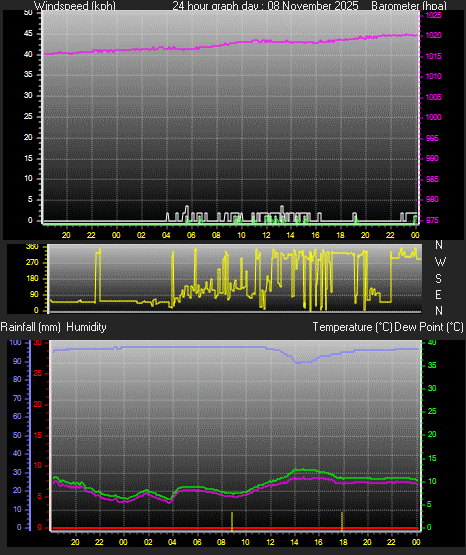Click the 980 barometer scale label

click(x=432, y=199)
